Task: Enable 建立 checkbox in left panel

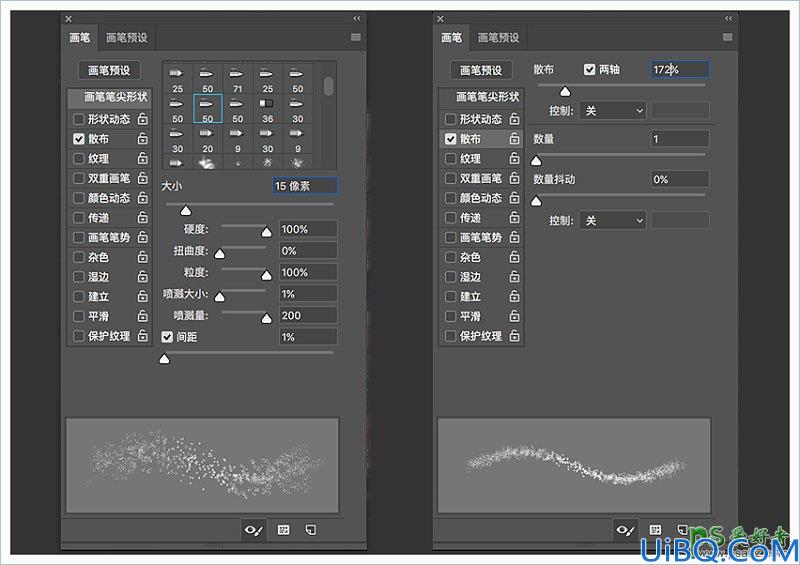Action: tap(79, 297)
